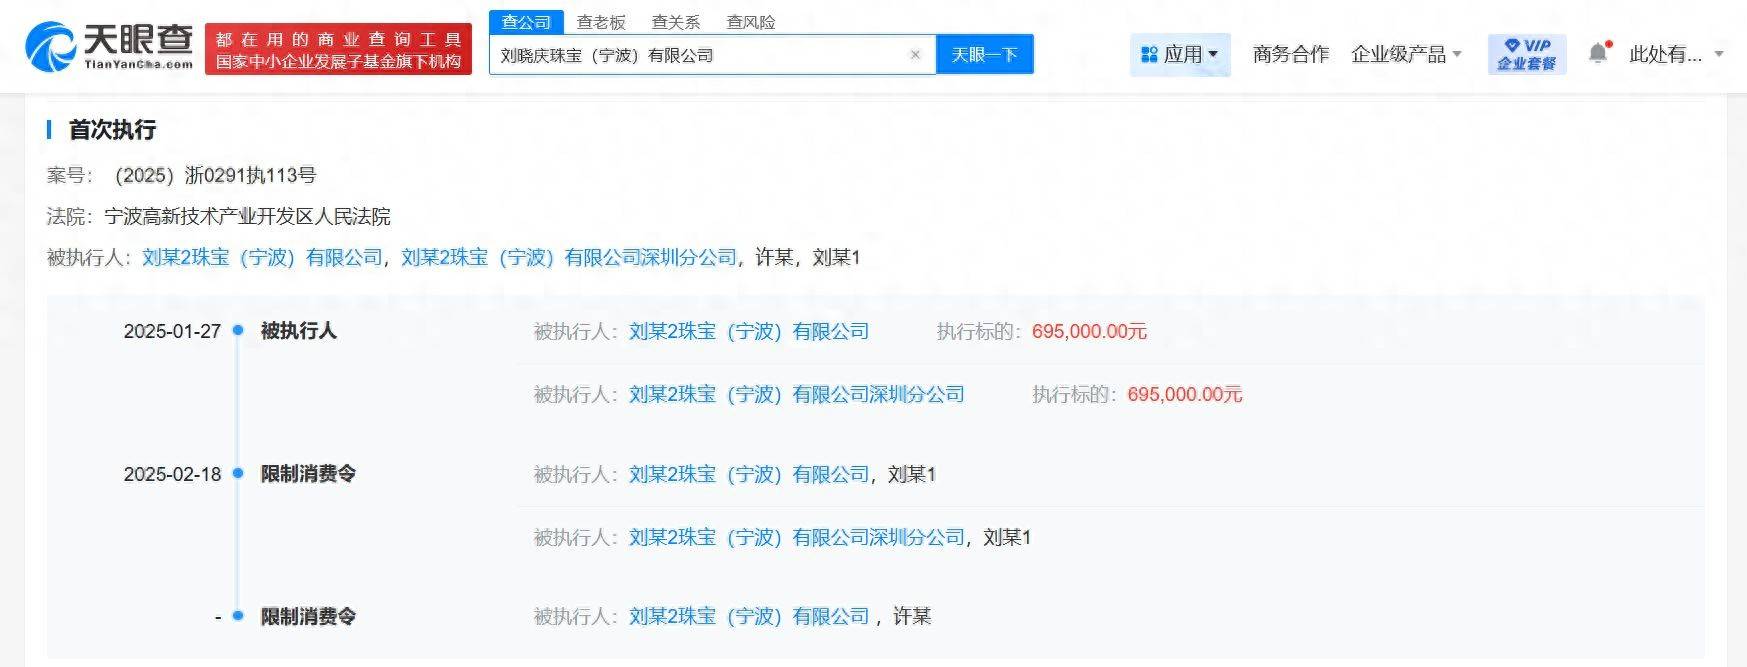This screenshot has width=1747, height=667.
Task: Click the date 2025-01-27
Action: click(172, 331)
